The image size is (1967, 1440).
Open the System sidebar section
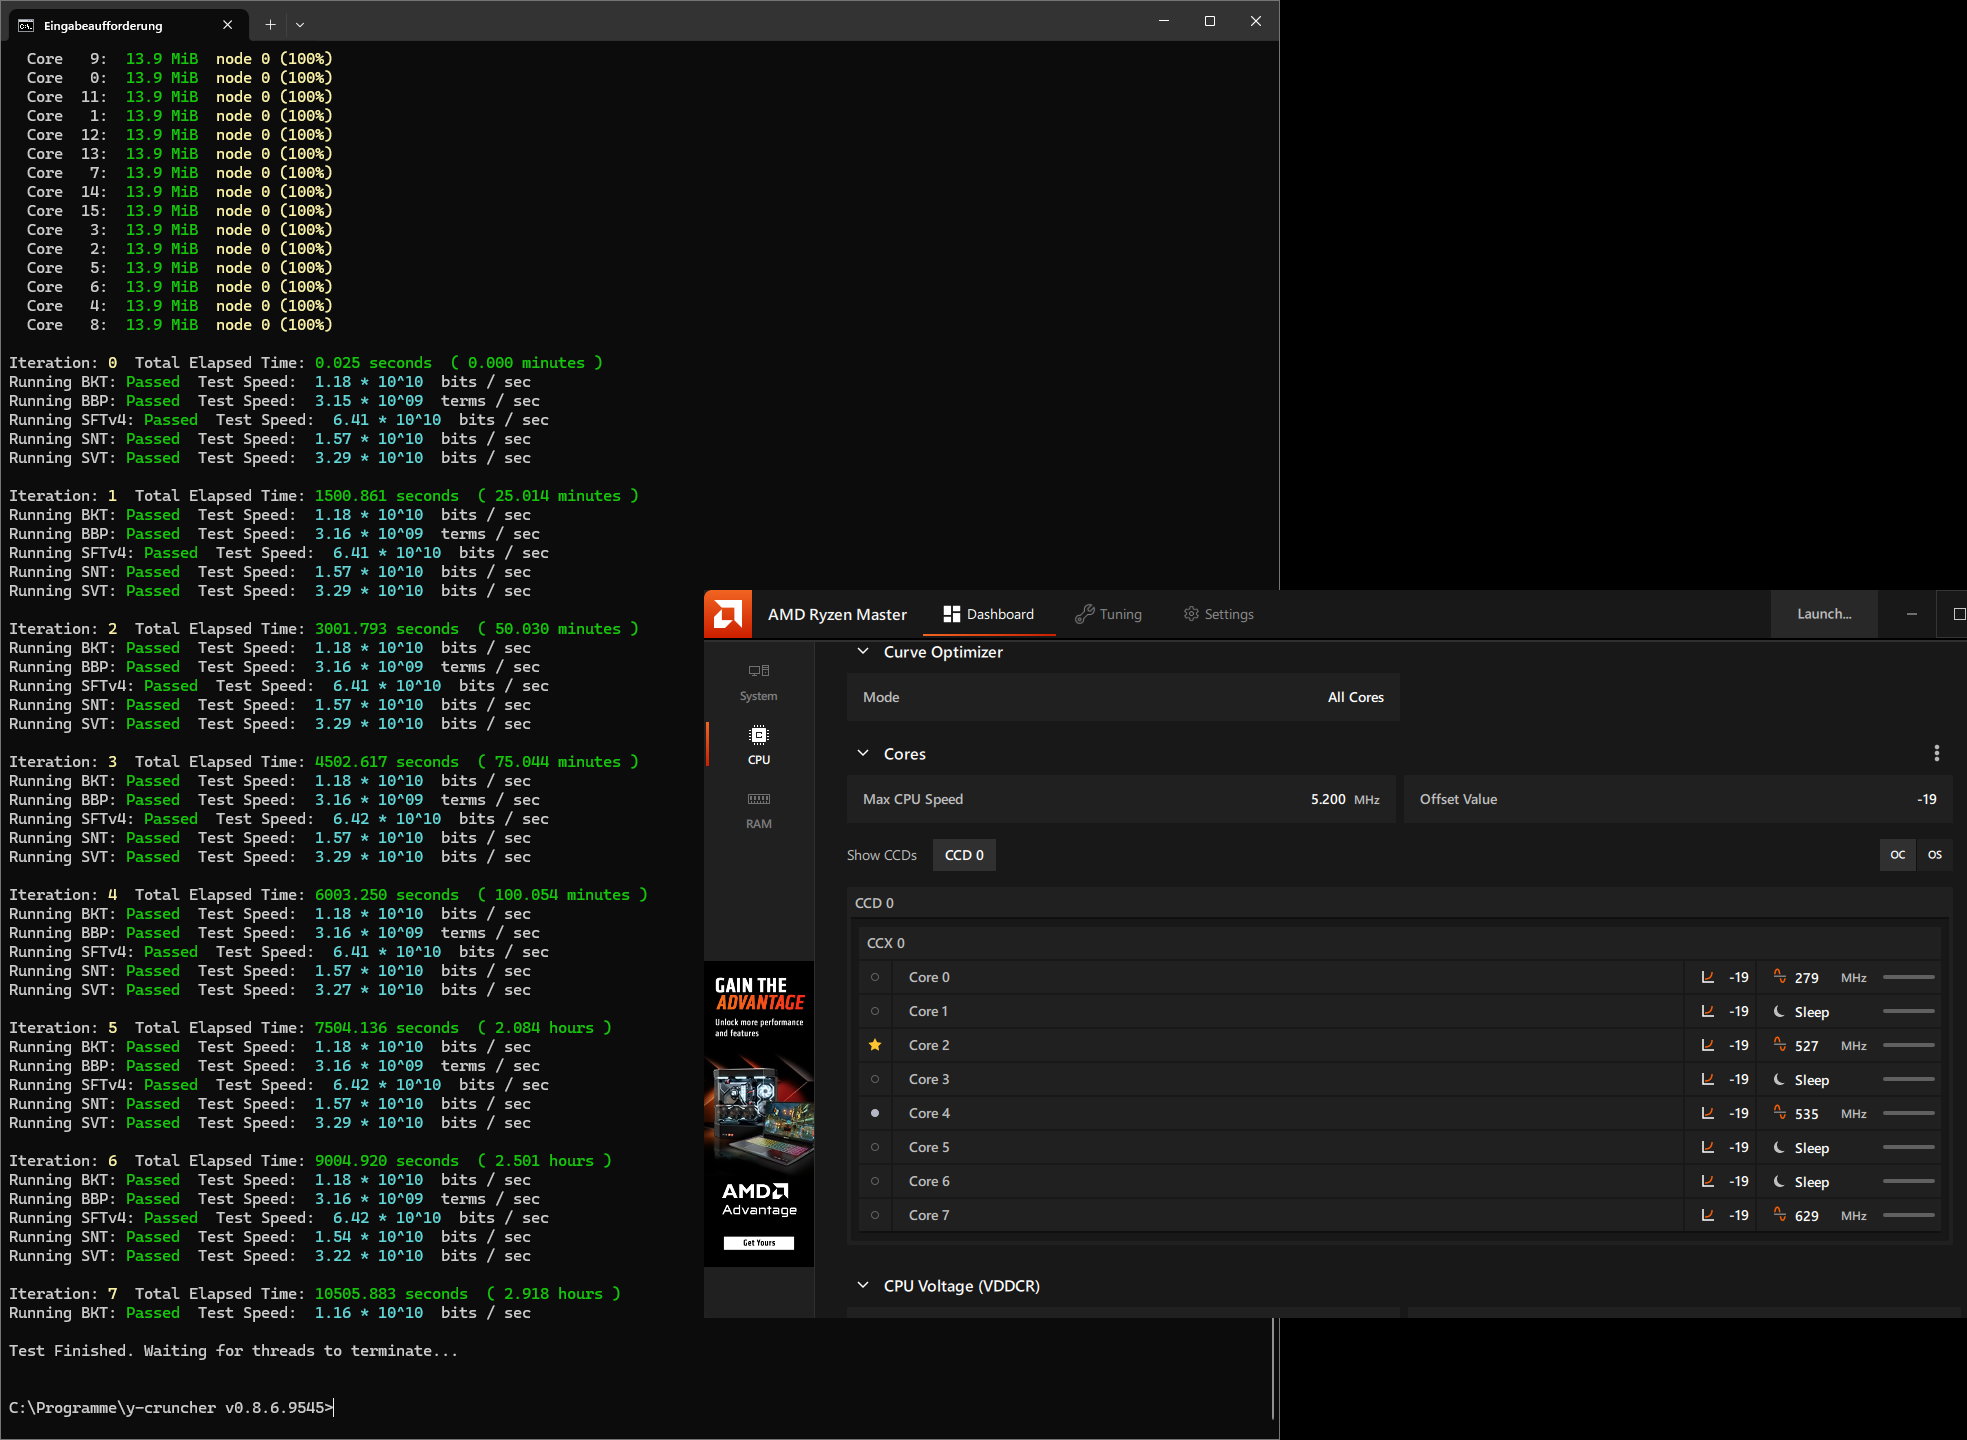[x=759, y=681]
